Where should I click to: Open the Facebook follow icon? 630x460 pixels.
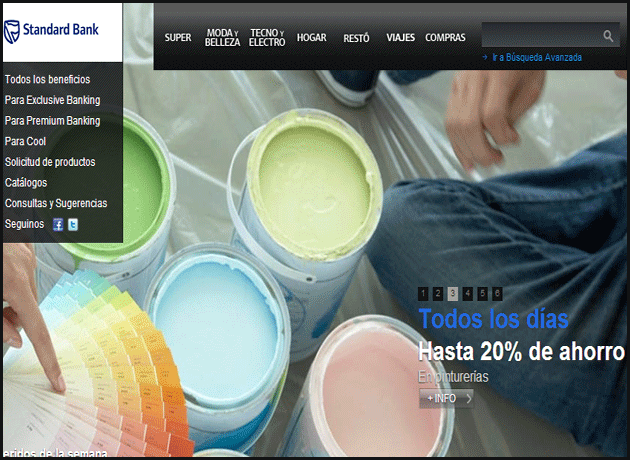[58, 225]
